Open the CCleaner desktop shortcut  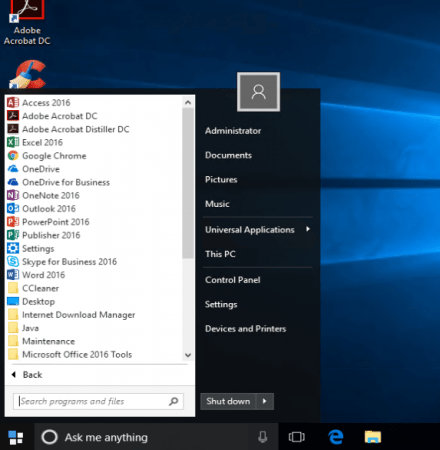pyautogui.click(x=27, y=74)
